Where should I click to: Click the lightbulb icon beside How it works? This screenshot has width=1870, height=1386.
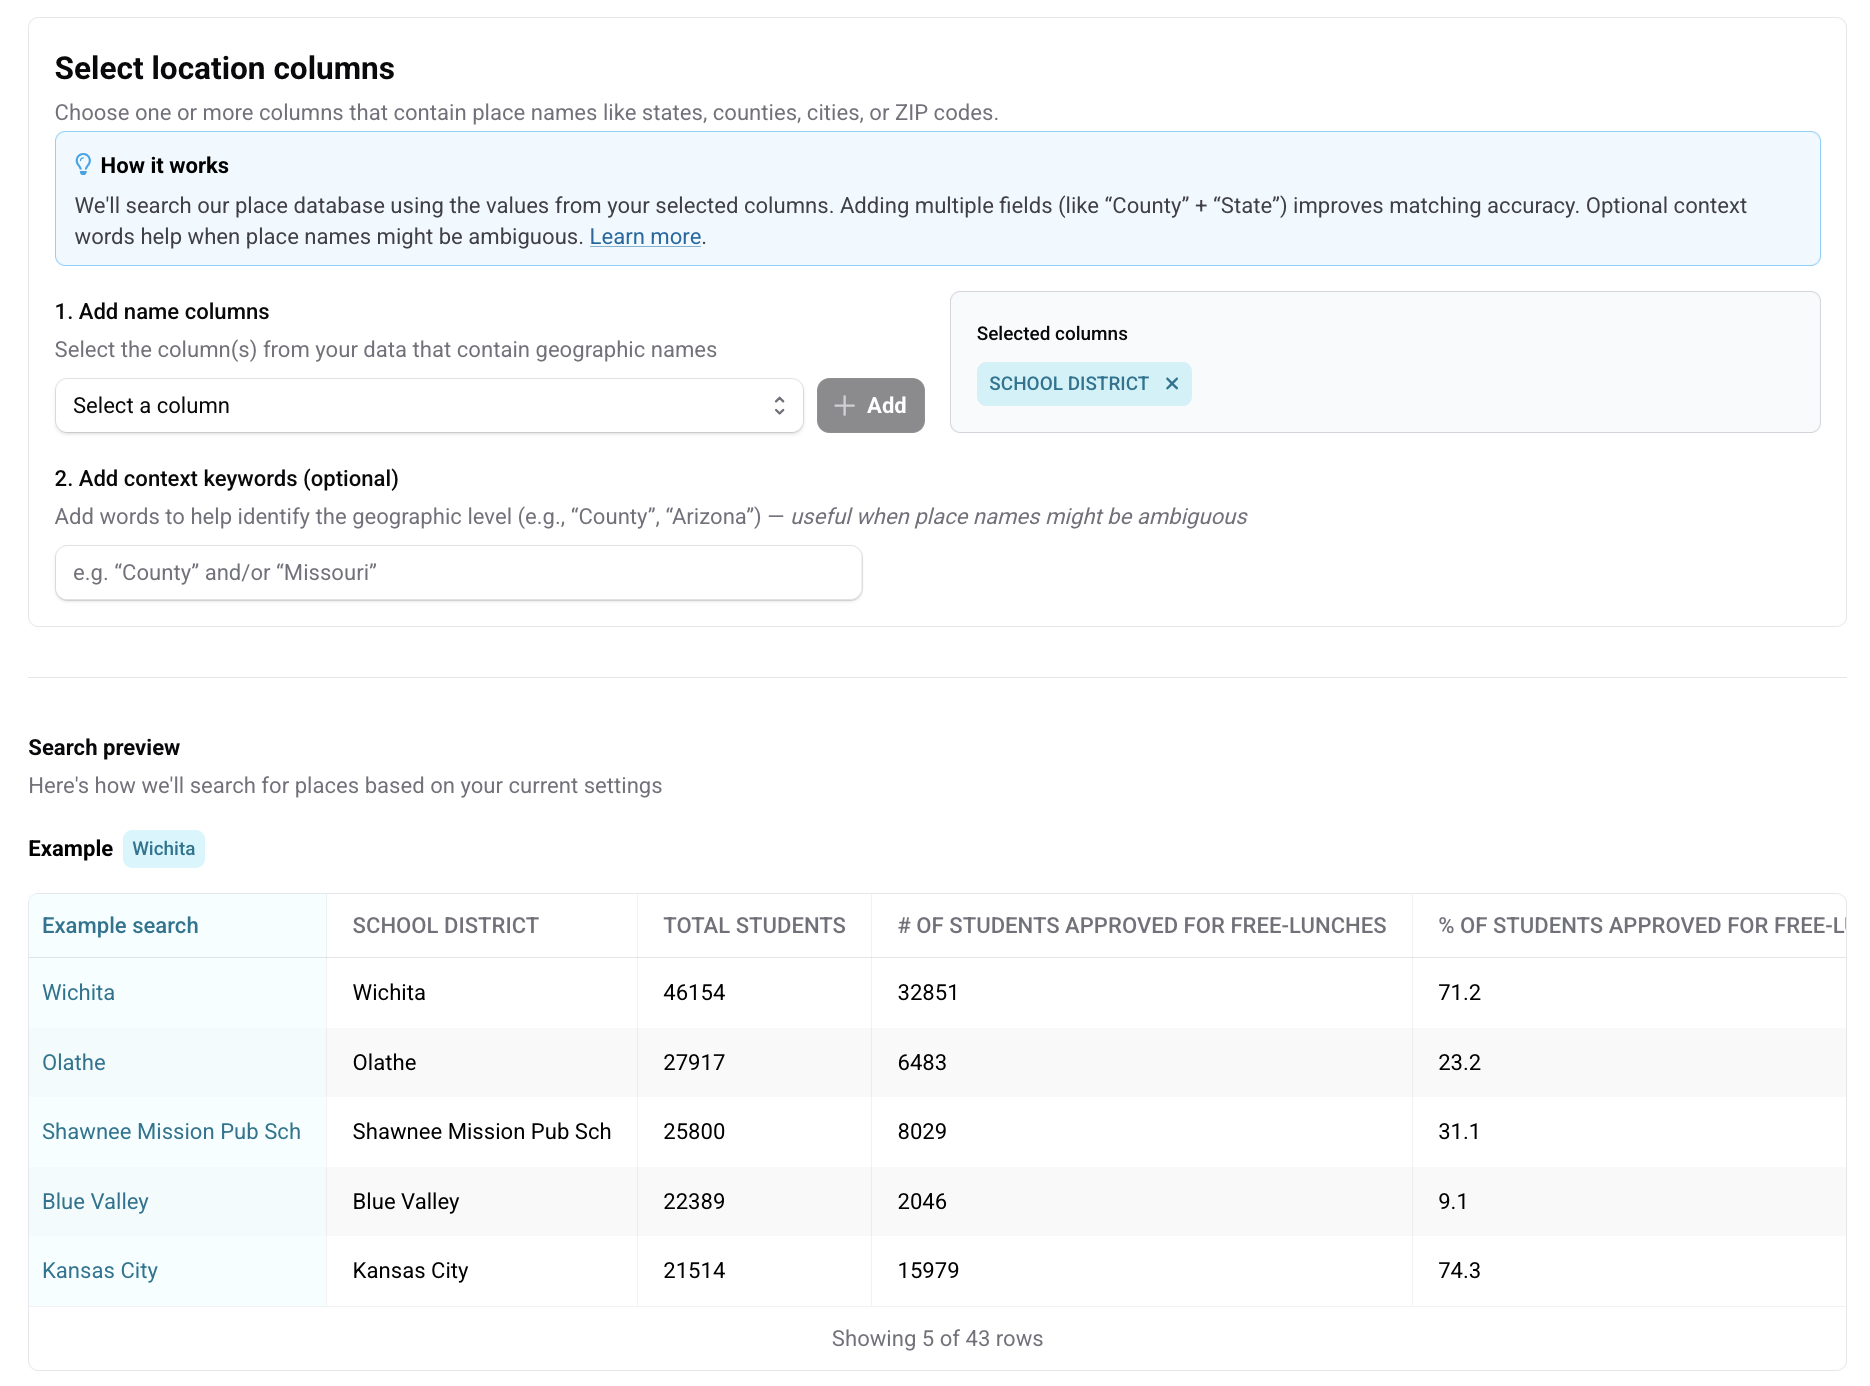point(83,165)
